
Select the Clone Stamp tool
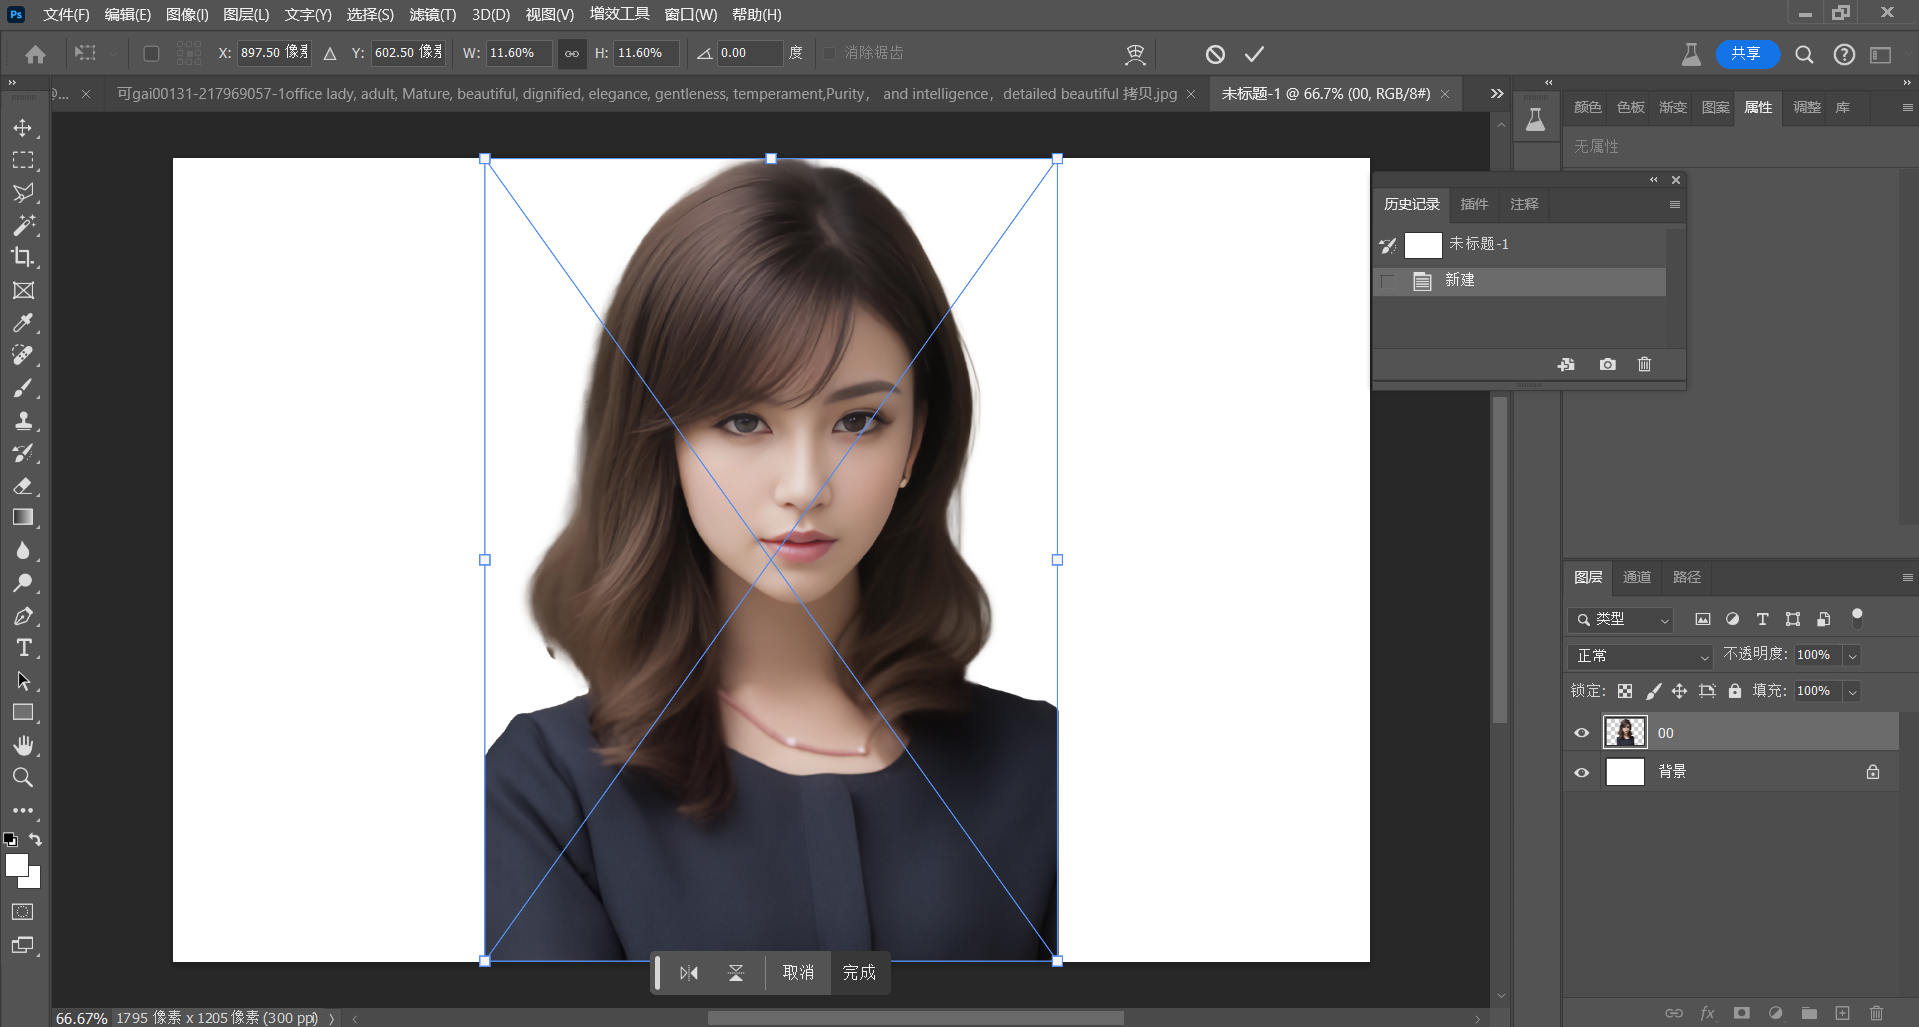pyautogui.click(x=23, y=420)
